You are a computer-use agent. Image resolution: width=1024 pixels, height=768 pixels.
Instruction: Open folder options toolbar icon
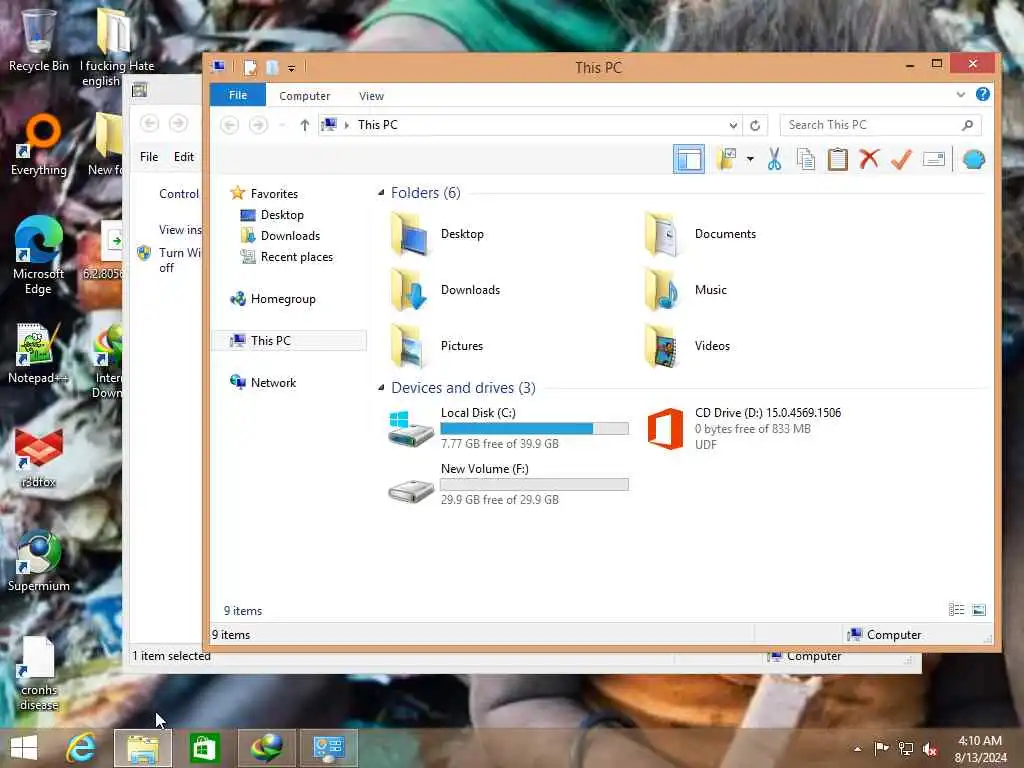[x=726, y=159]
